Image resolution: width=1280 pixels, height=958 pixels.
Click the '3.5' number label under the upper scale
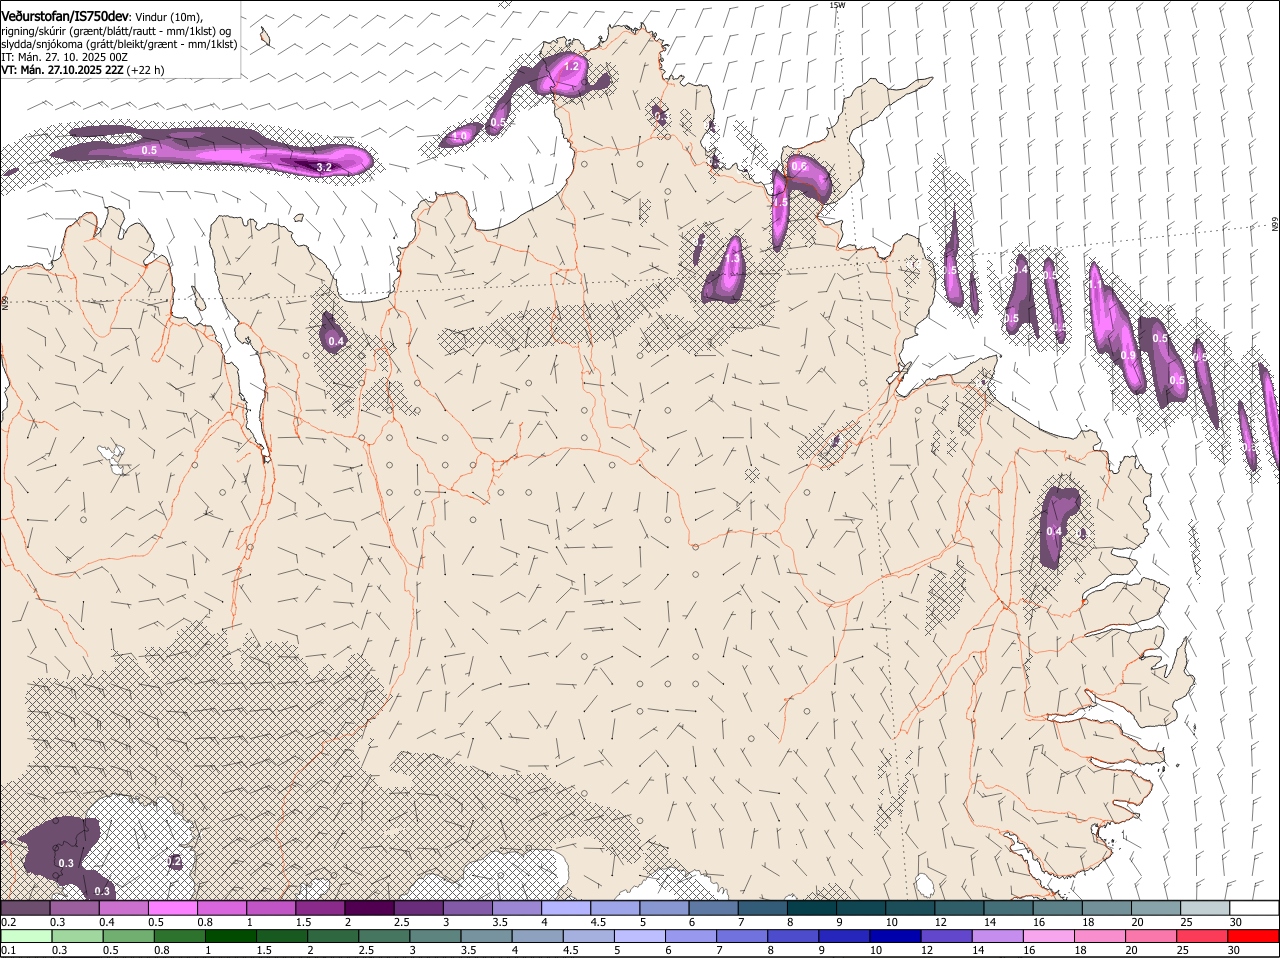500,921
